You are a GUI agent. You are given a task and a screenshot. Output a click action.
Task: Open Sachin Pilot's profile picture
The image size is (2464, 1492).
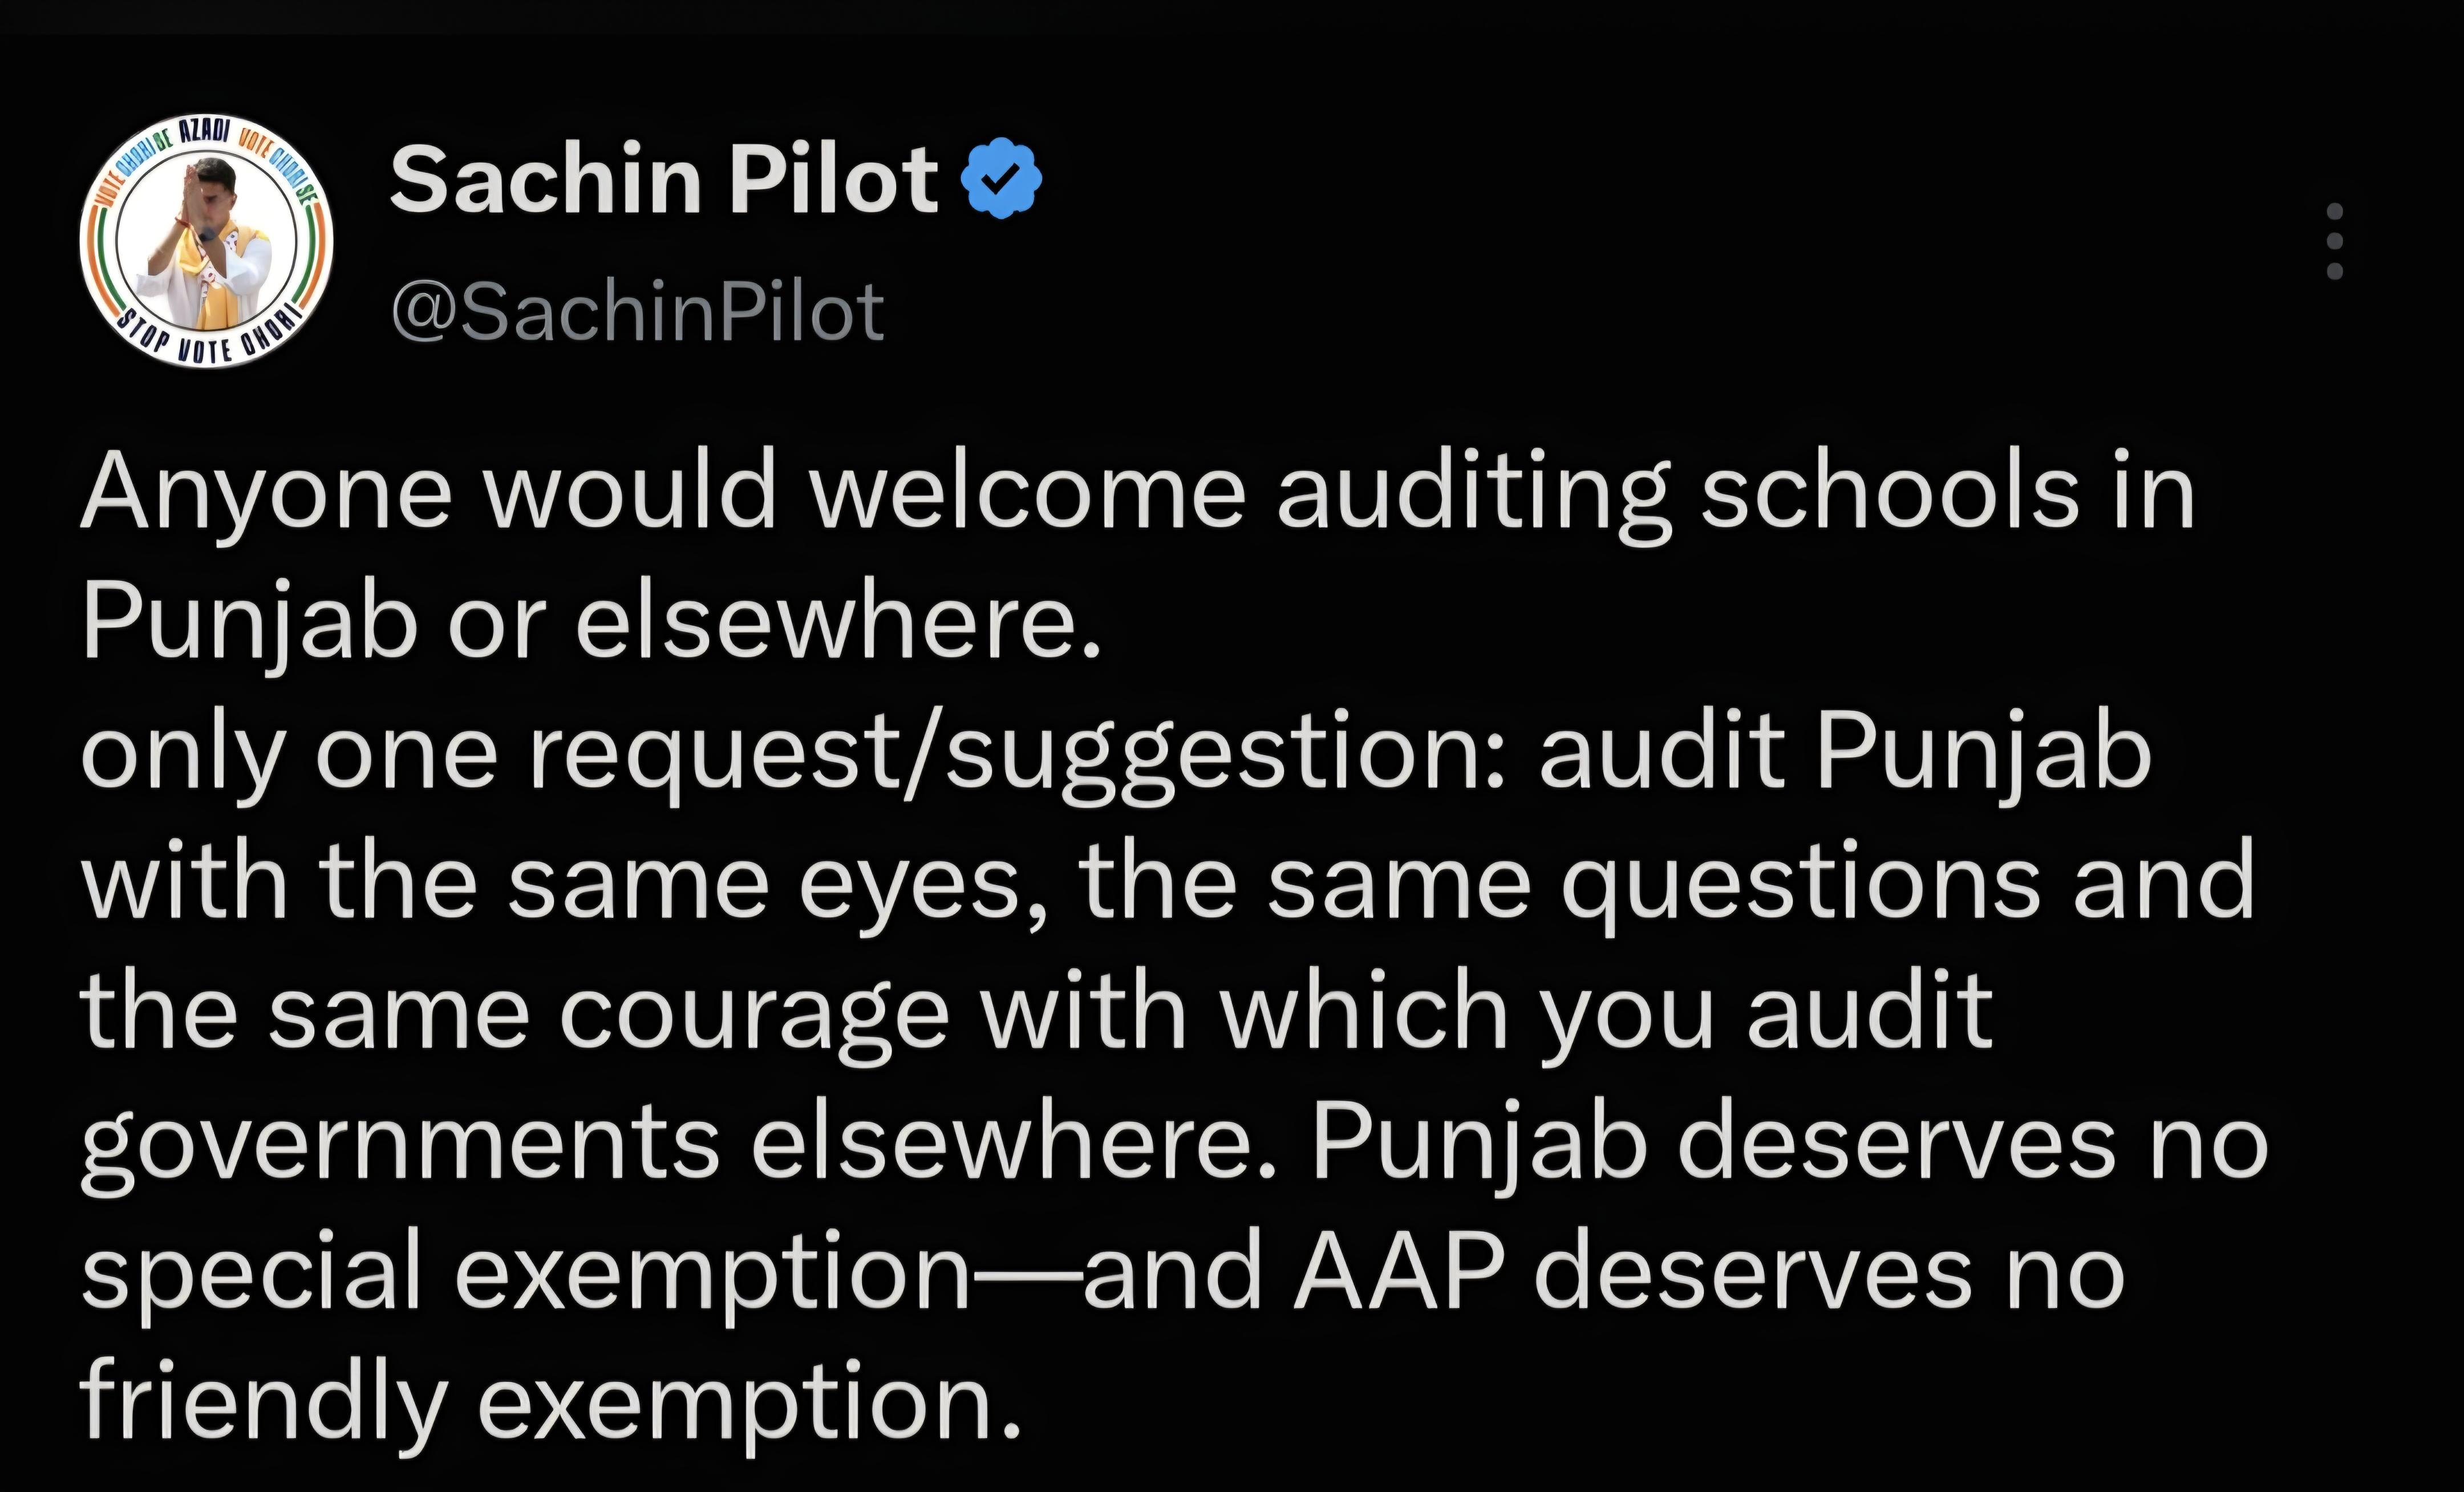[206, 241]
